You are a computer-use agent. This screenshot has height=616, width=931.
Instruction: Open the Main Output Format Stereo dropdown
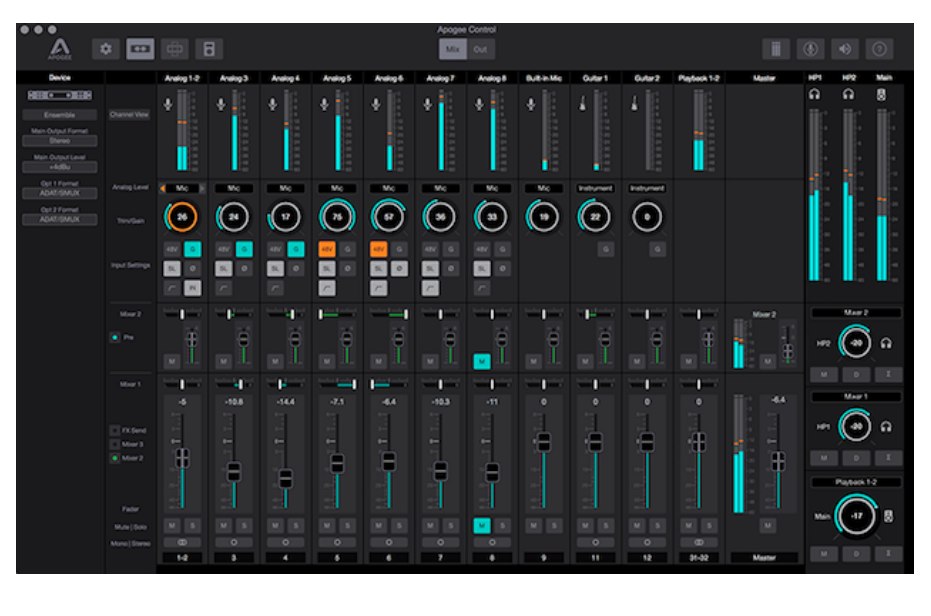[x=61, y=141]
